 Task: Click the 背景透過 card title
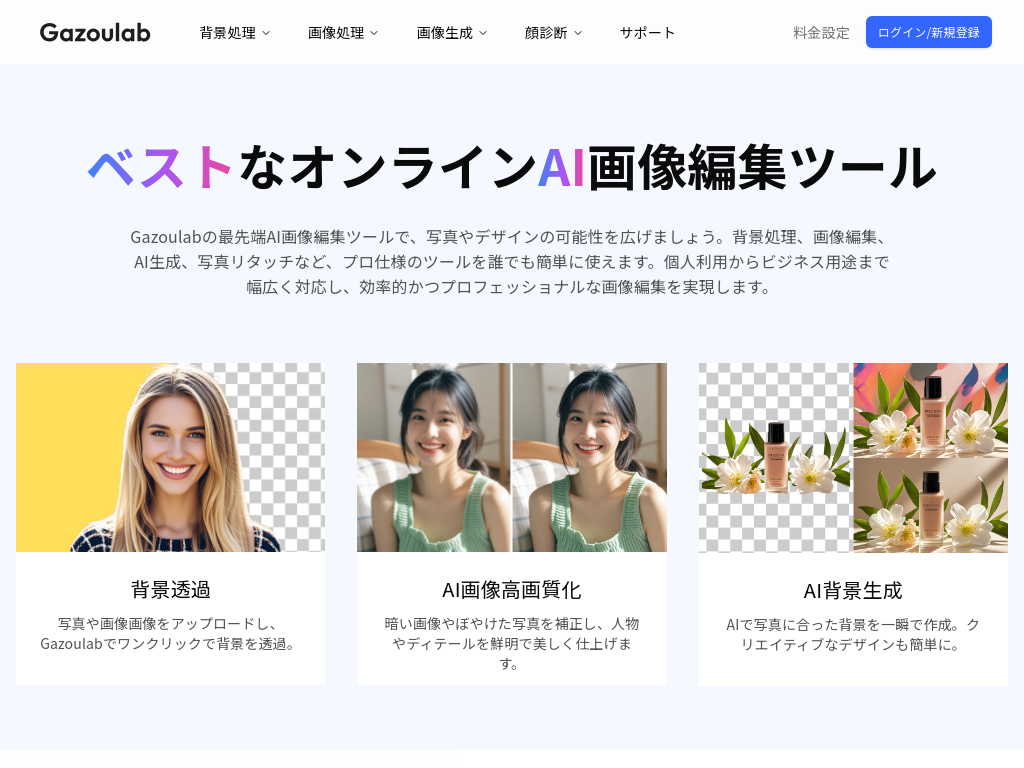pos(170,589)
